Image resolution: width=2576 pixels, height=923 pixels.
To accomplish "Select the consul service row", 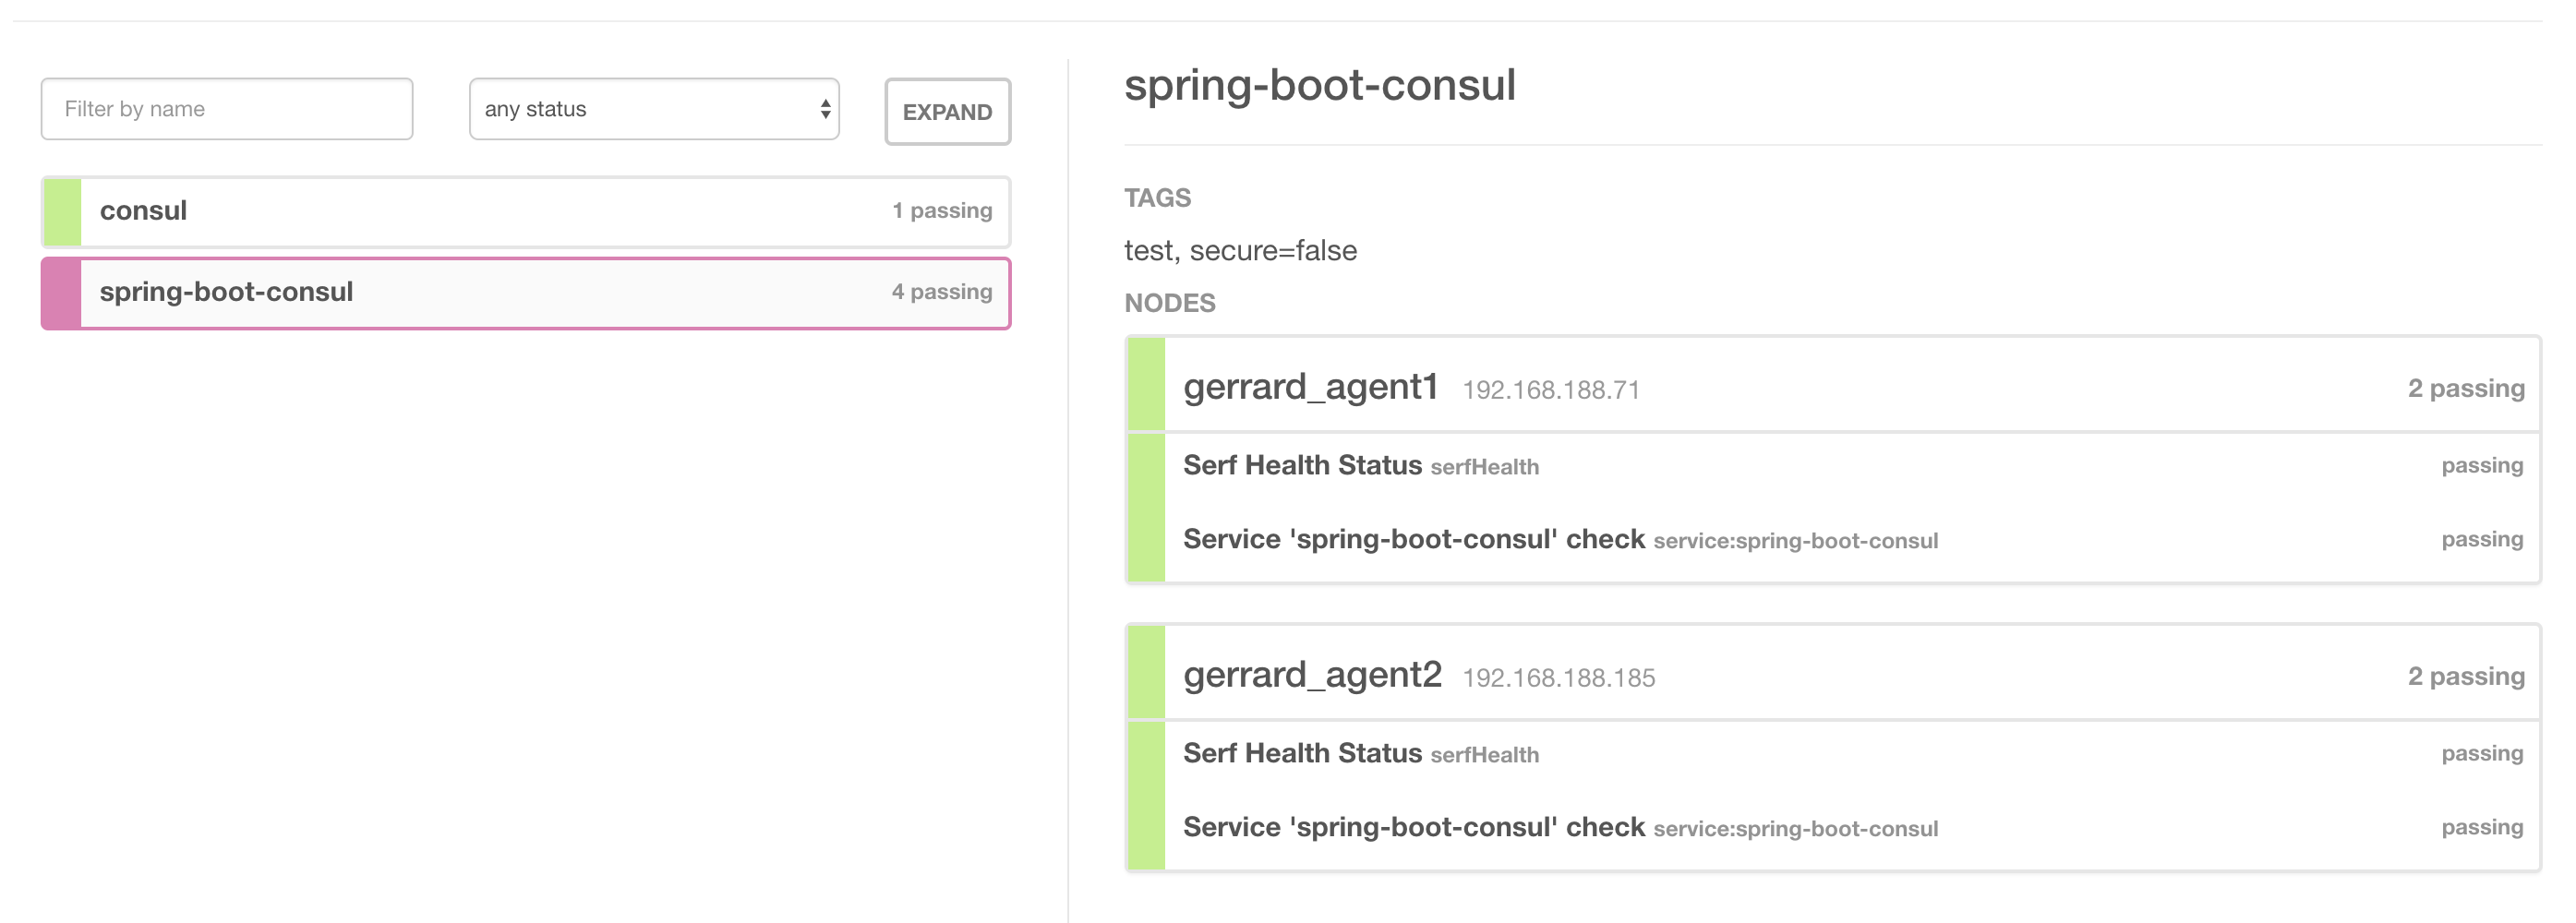I will click(x=526, y=212).
